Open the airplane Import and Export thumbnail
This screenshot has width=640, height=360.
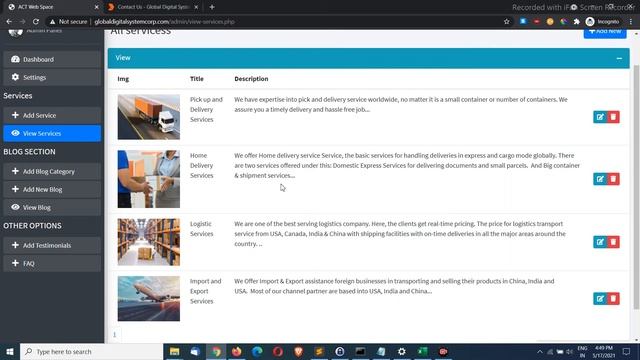[x=149, y=298]
